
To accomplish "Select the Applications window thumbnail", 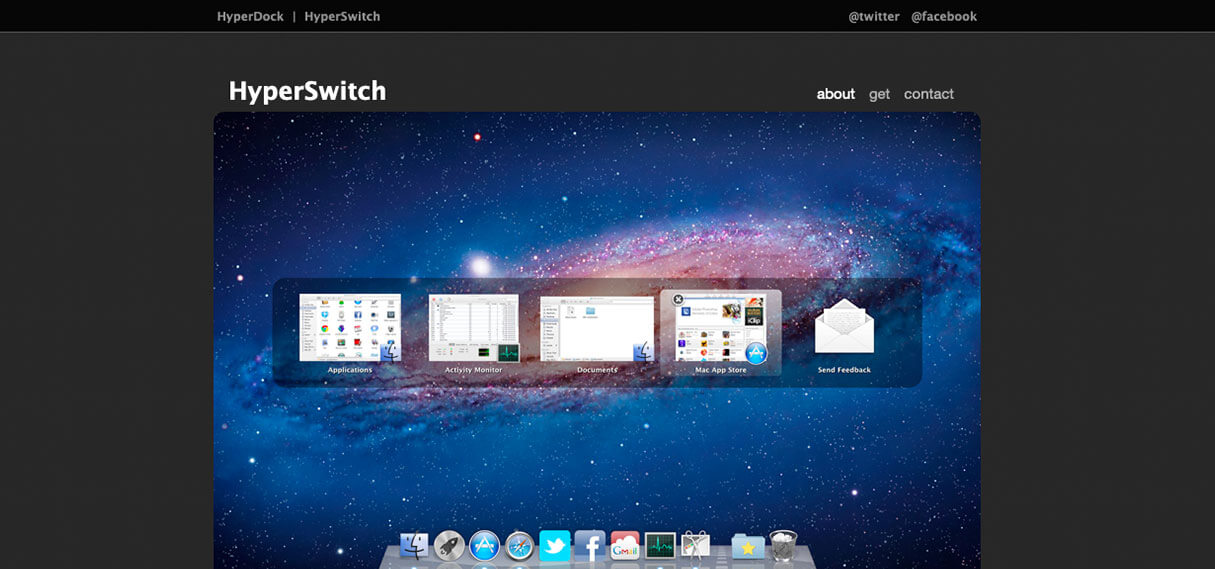I will click(350, 327).
